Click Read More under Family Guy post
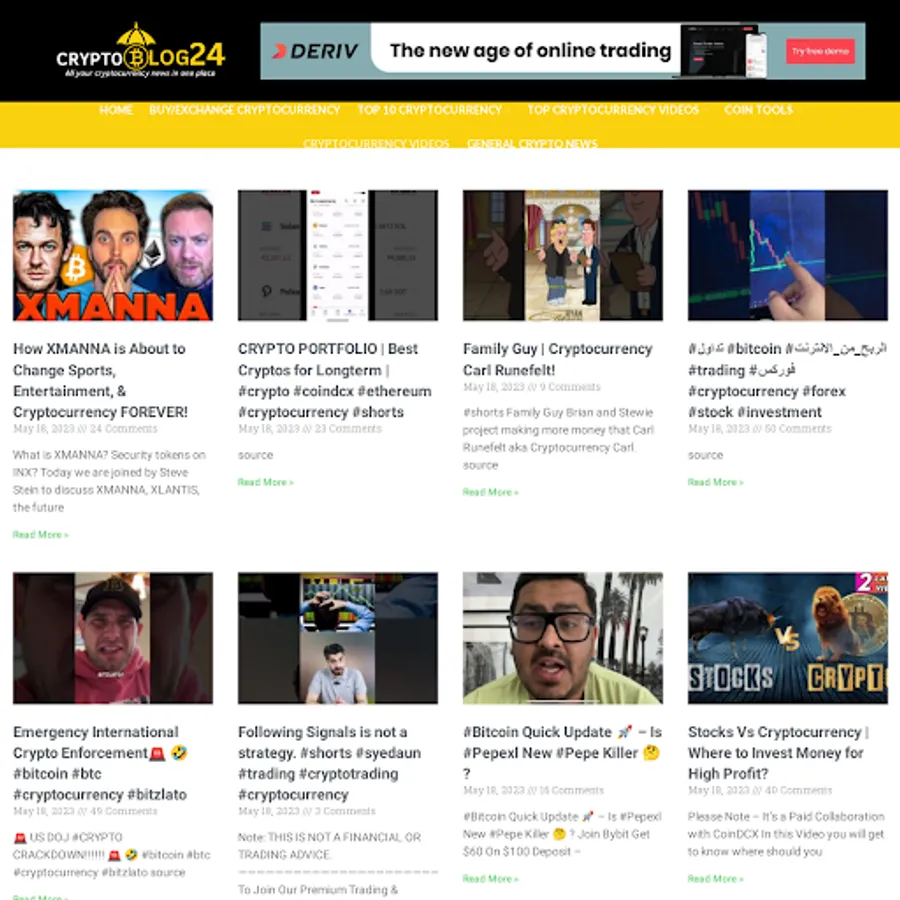Screen dimensions: 900x900 tap(491, 492)
